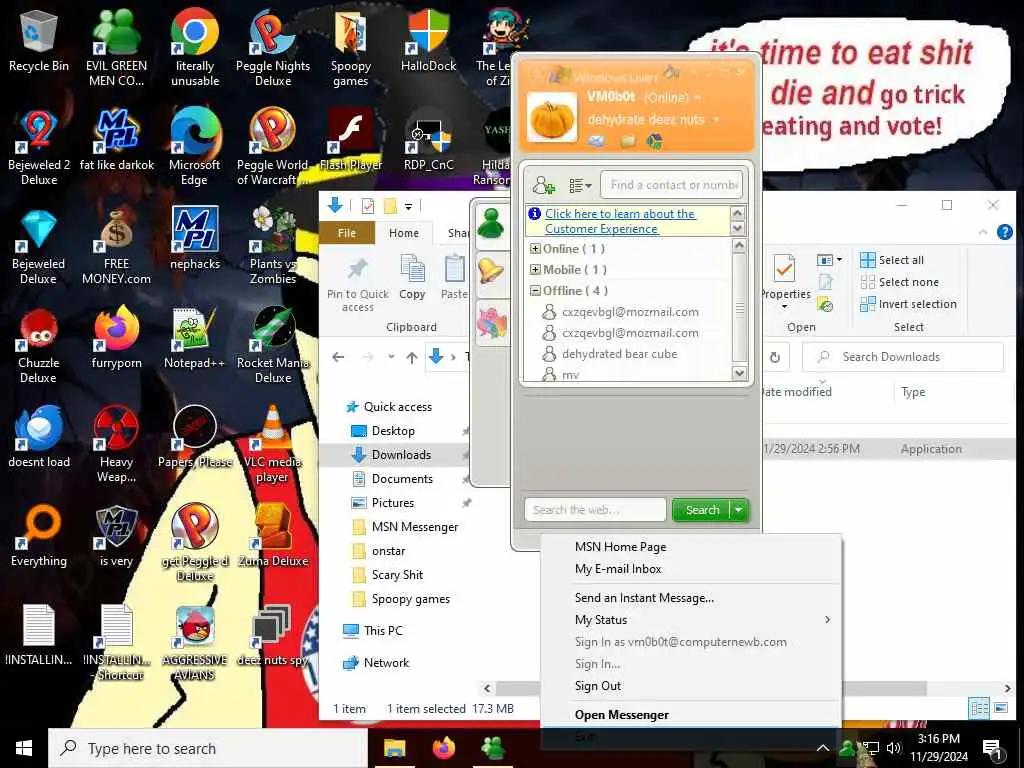Open the dropdown arrow next to green Search button

coord(739,510)
